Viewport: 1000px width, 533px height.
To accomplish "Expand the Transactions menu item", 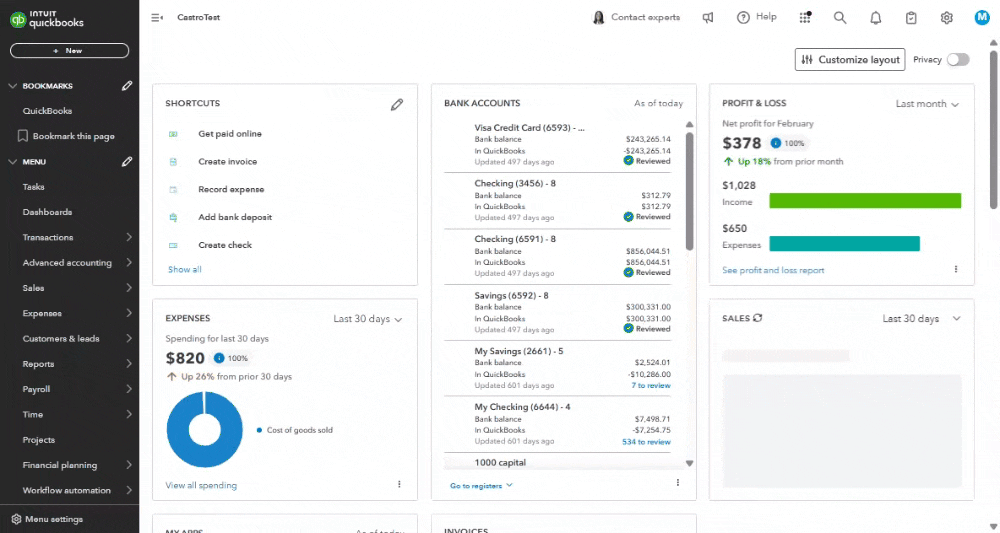I will coord(77,237).
